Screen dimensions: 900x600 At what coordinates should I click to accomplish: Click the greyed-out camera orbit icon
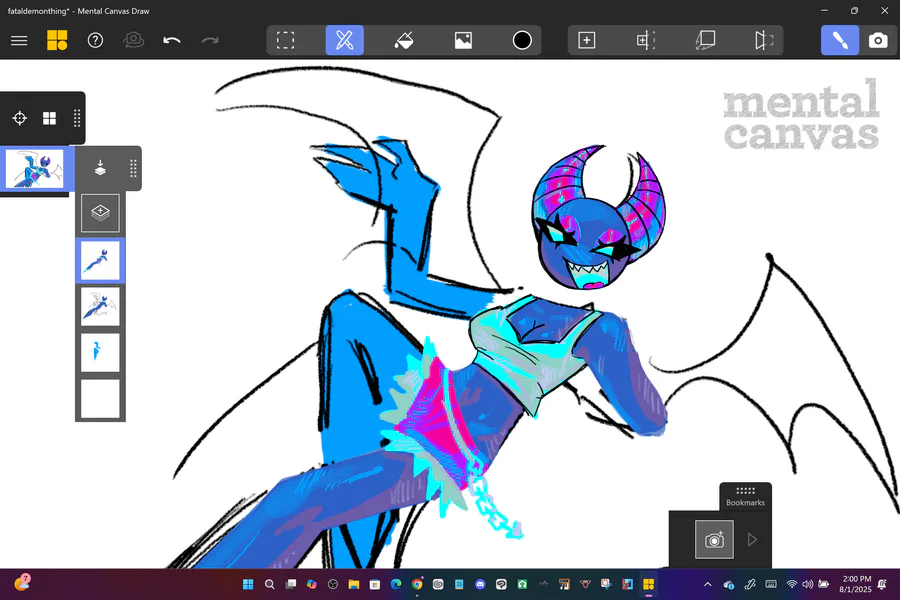(133, 40)
